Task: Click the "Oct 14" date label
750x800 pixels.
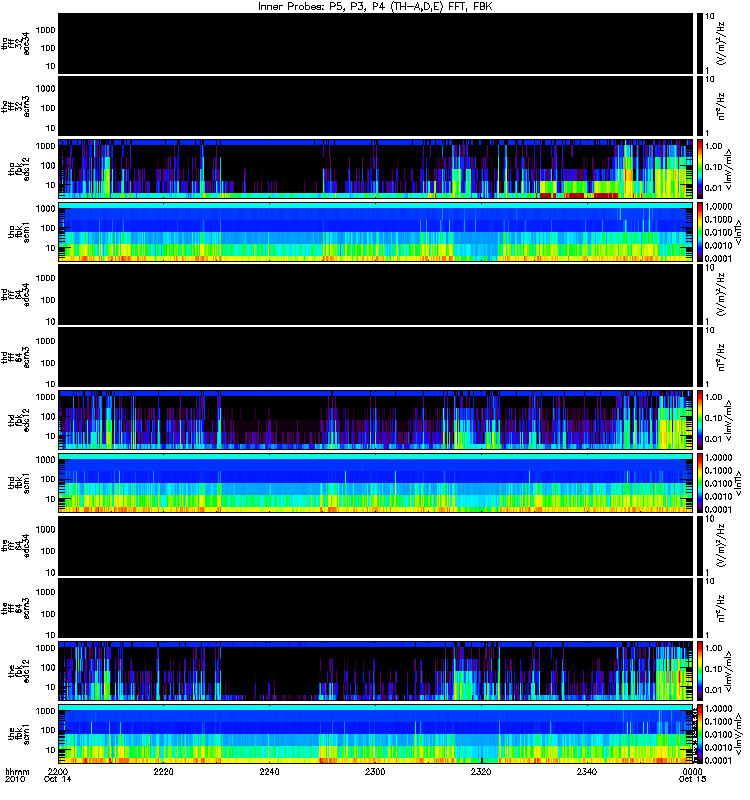Action: (58, 779)
